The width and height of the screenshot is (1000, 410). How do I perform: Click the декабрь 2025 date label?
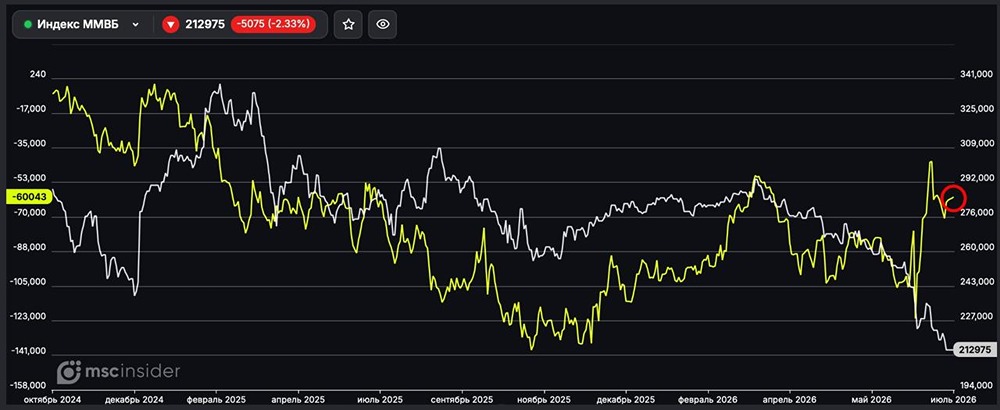coord(626,399)
